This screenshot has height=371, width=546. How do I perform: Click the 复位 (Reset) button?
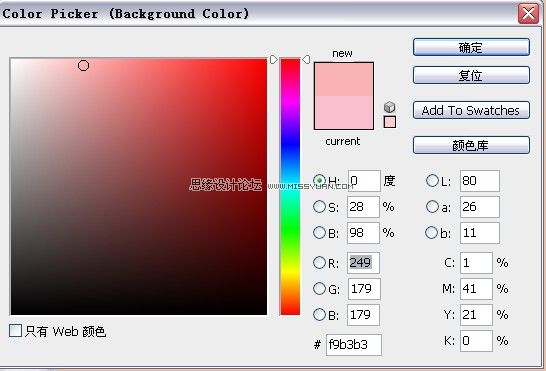coord(471,75)
